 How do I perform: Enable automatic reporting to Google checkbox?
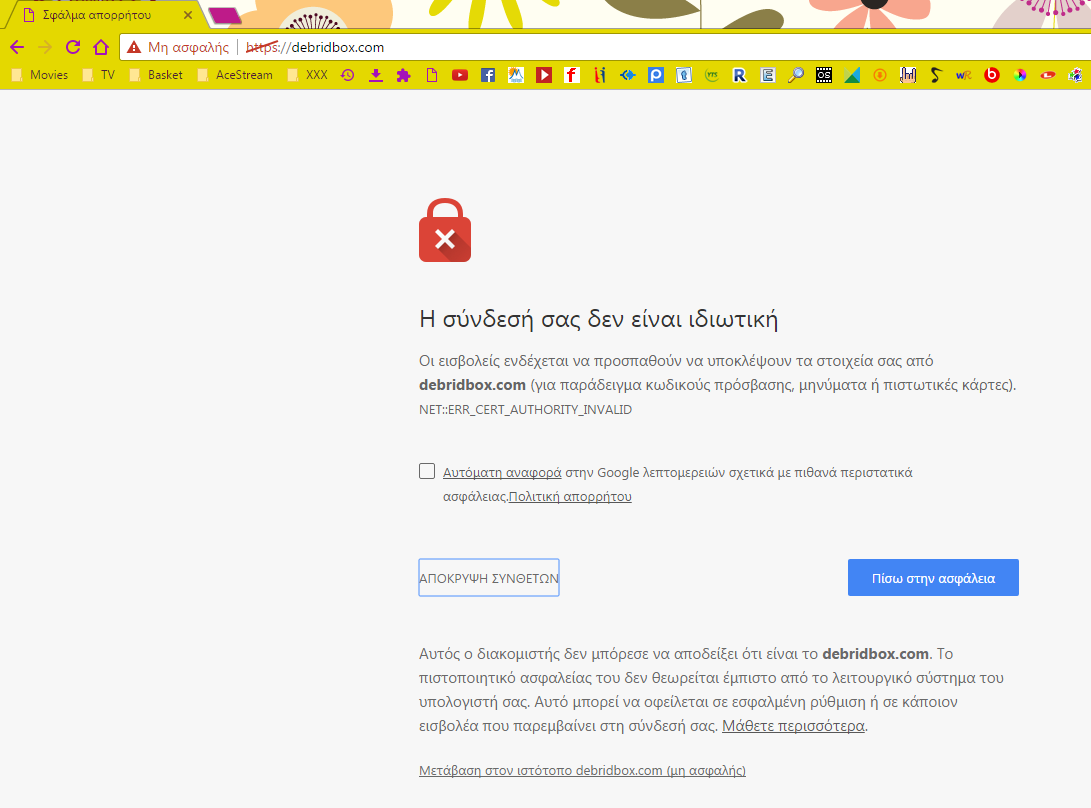click(x=427, y=471)
